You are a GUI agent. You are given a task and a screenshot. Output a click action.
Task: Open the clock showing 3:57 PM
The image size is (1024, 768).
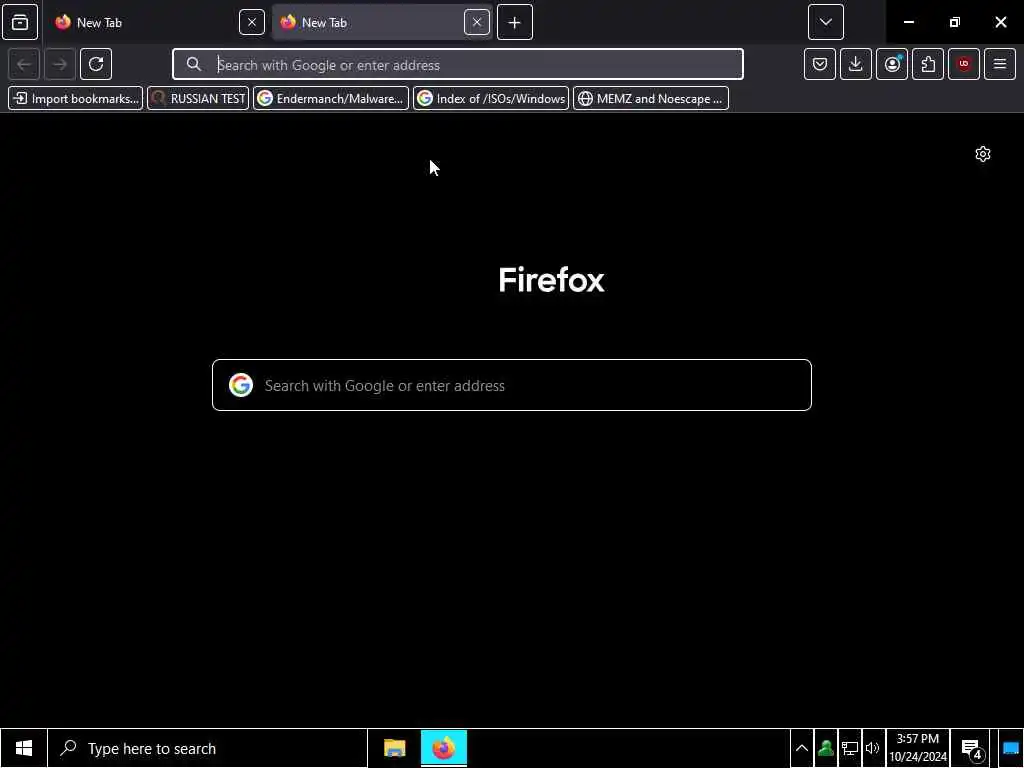(918, 748)
